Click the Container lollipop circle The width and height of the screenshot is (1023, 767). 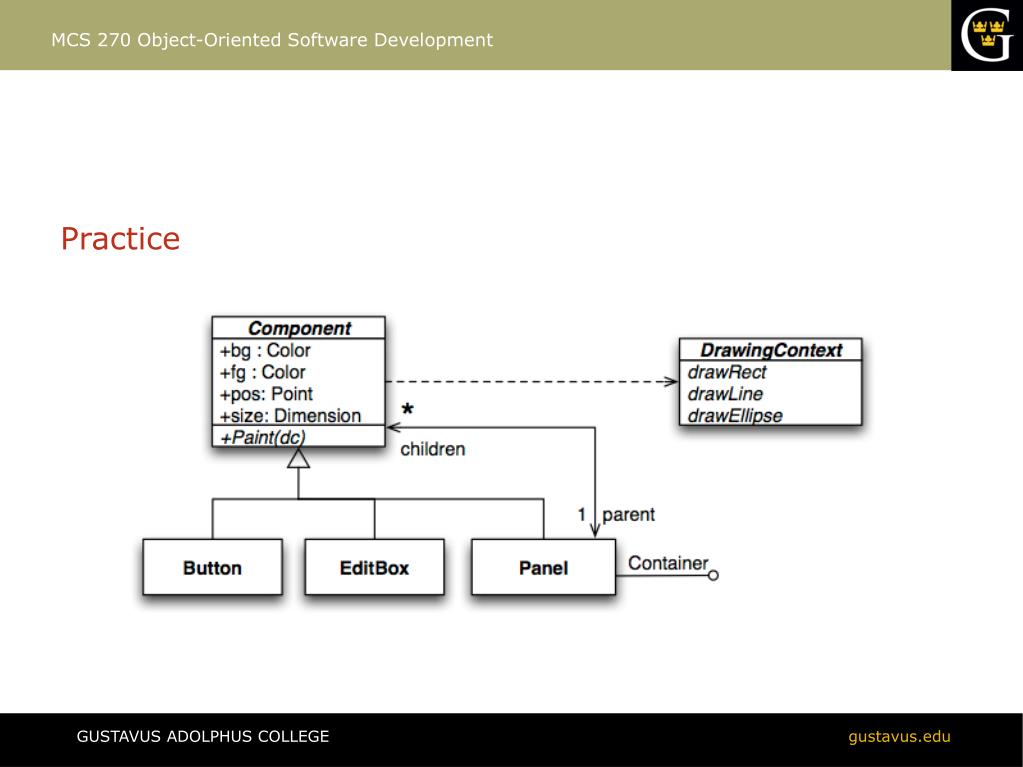[x=713, y=575]
